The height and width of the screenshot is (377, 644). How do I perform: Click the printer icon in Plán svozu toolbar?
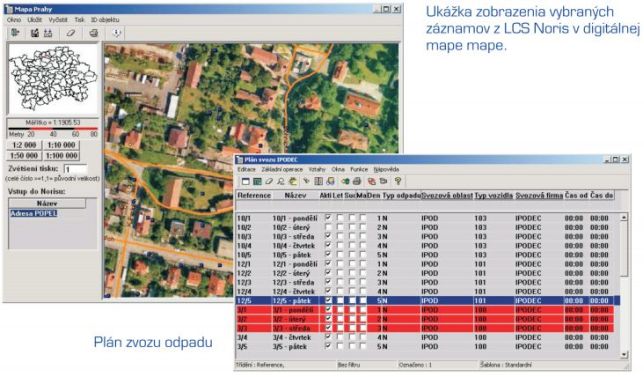(356, 181)
